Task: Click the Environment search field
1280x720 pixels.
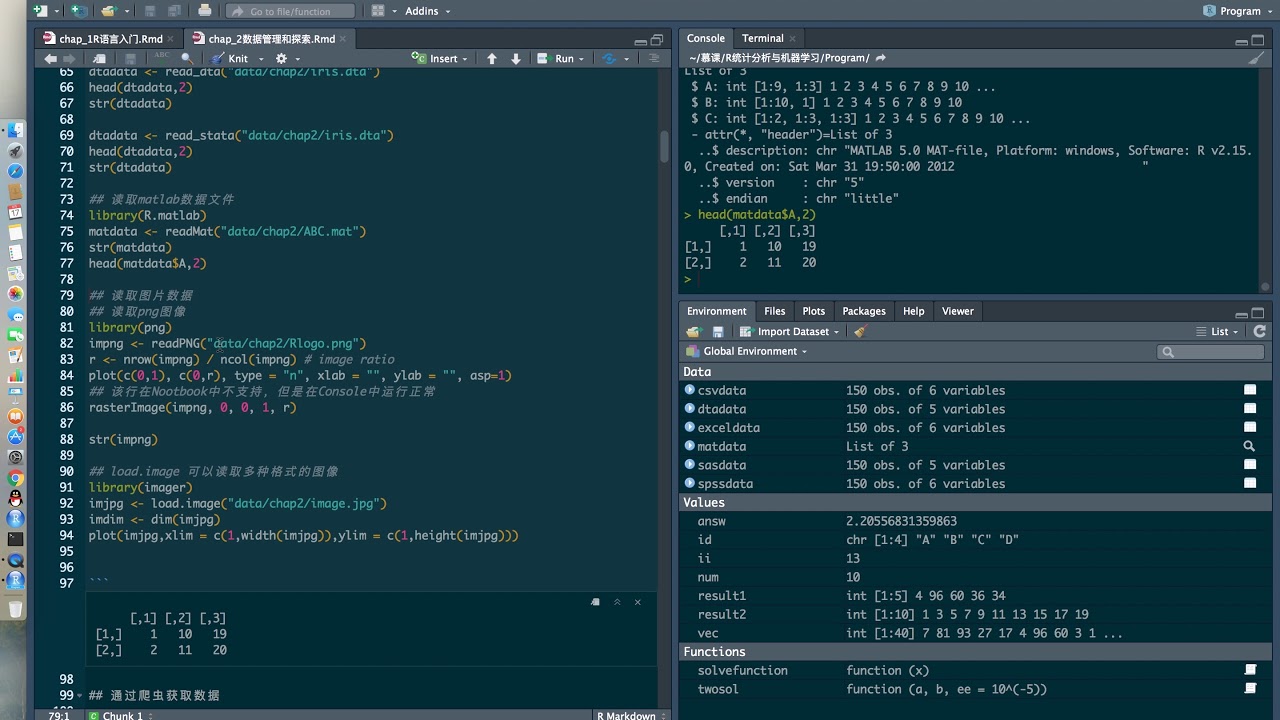Action: point(1211,351)
